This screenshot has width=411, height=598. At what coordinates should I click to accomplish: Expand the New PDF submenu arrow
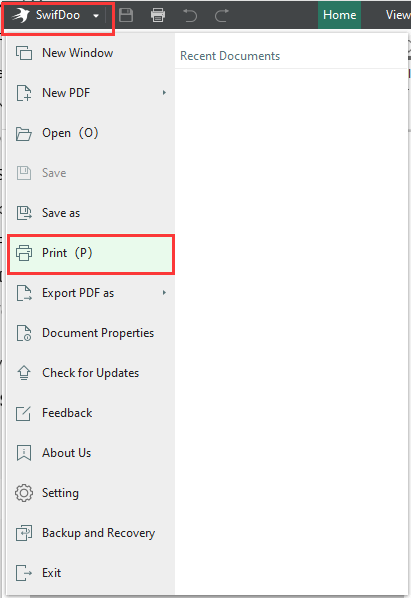click(x=164, y=93)
